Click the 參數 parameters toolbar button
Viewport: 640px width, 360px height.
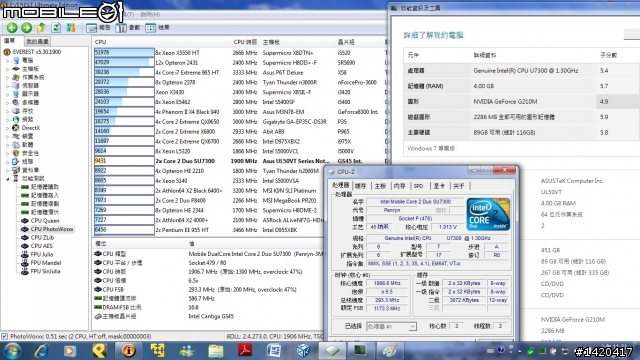point(128,27)
